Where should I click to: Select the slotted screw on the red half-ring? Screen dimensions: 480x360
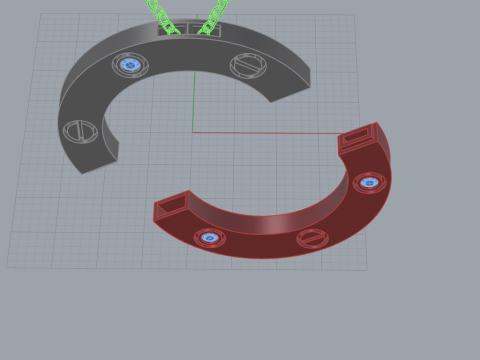313,238
